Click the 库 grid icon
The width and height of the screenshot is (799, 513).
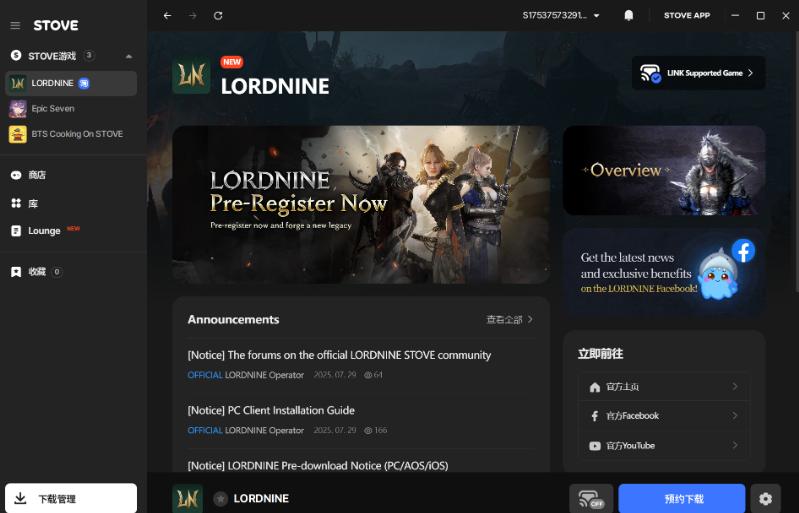(16, 203)
